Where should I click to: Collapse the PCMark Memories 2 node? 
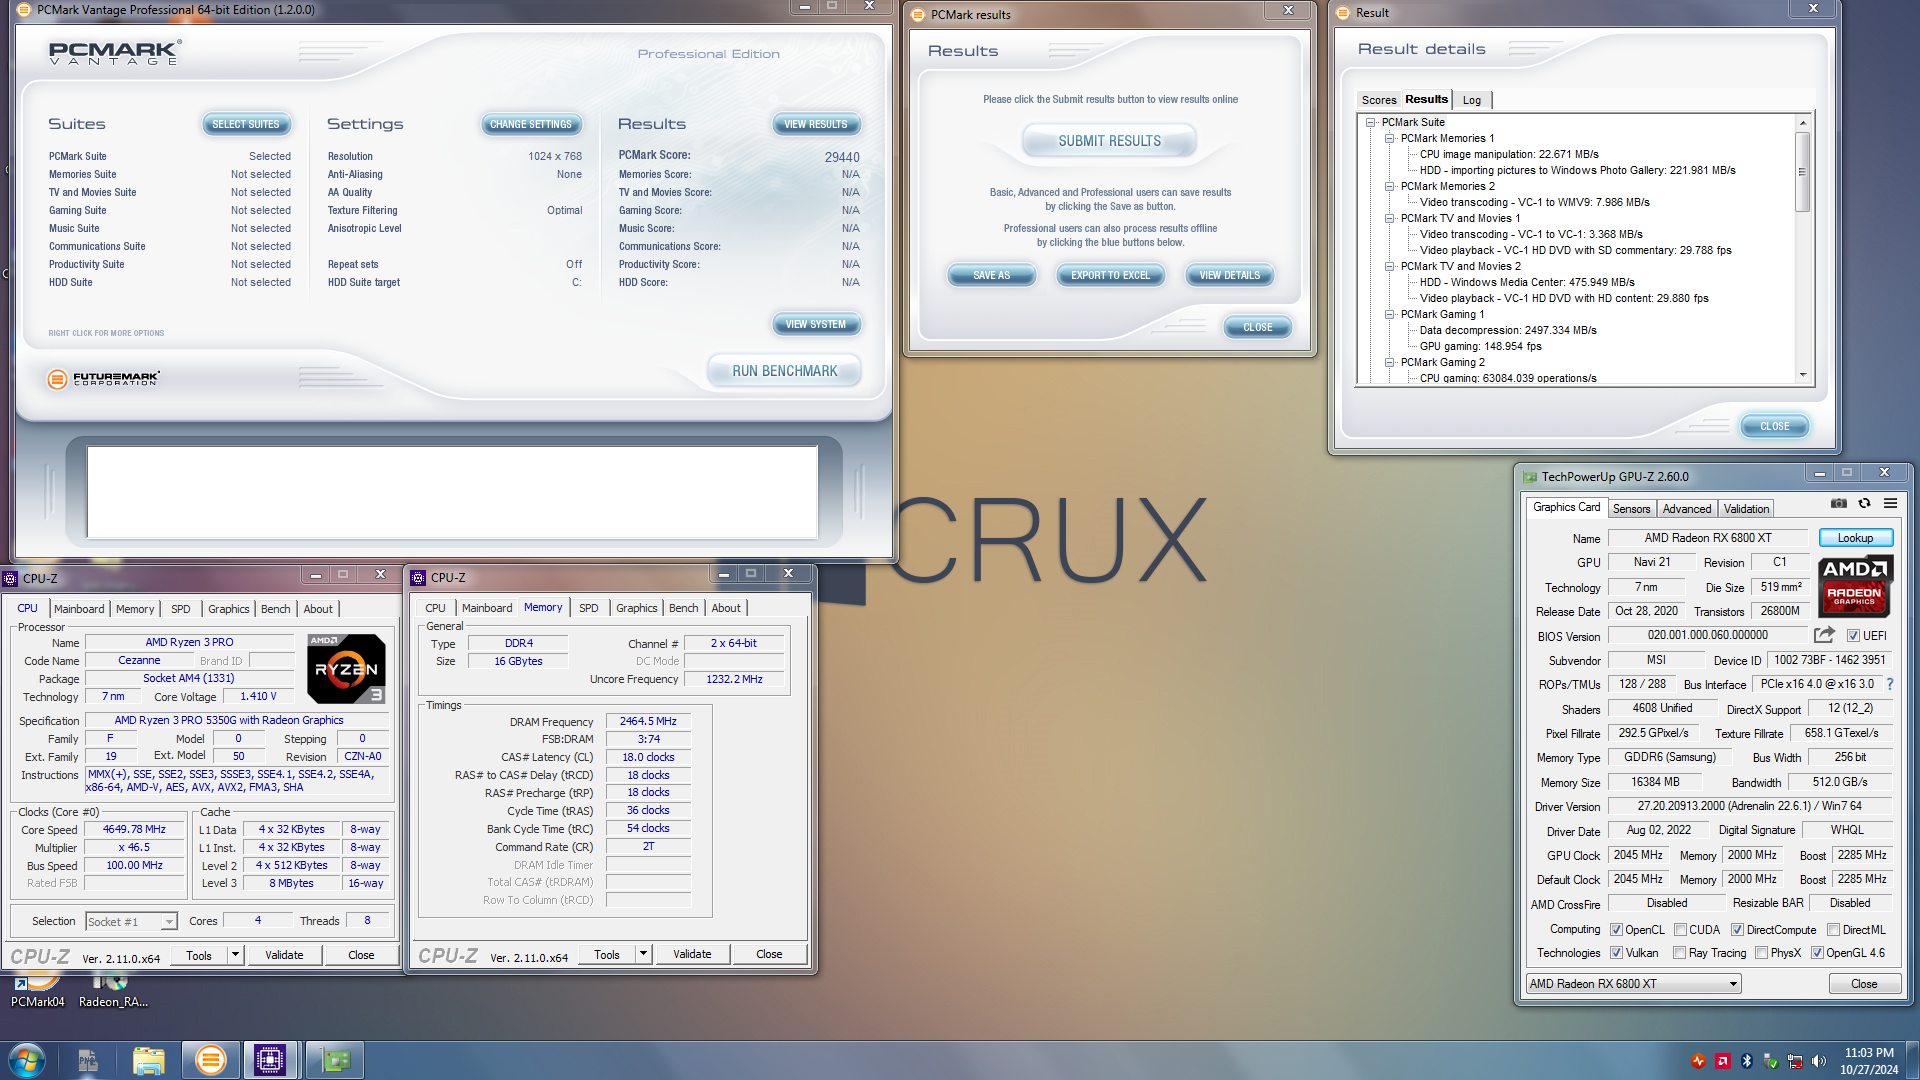click(x=1389, y=186)
